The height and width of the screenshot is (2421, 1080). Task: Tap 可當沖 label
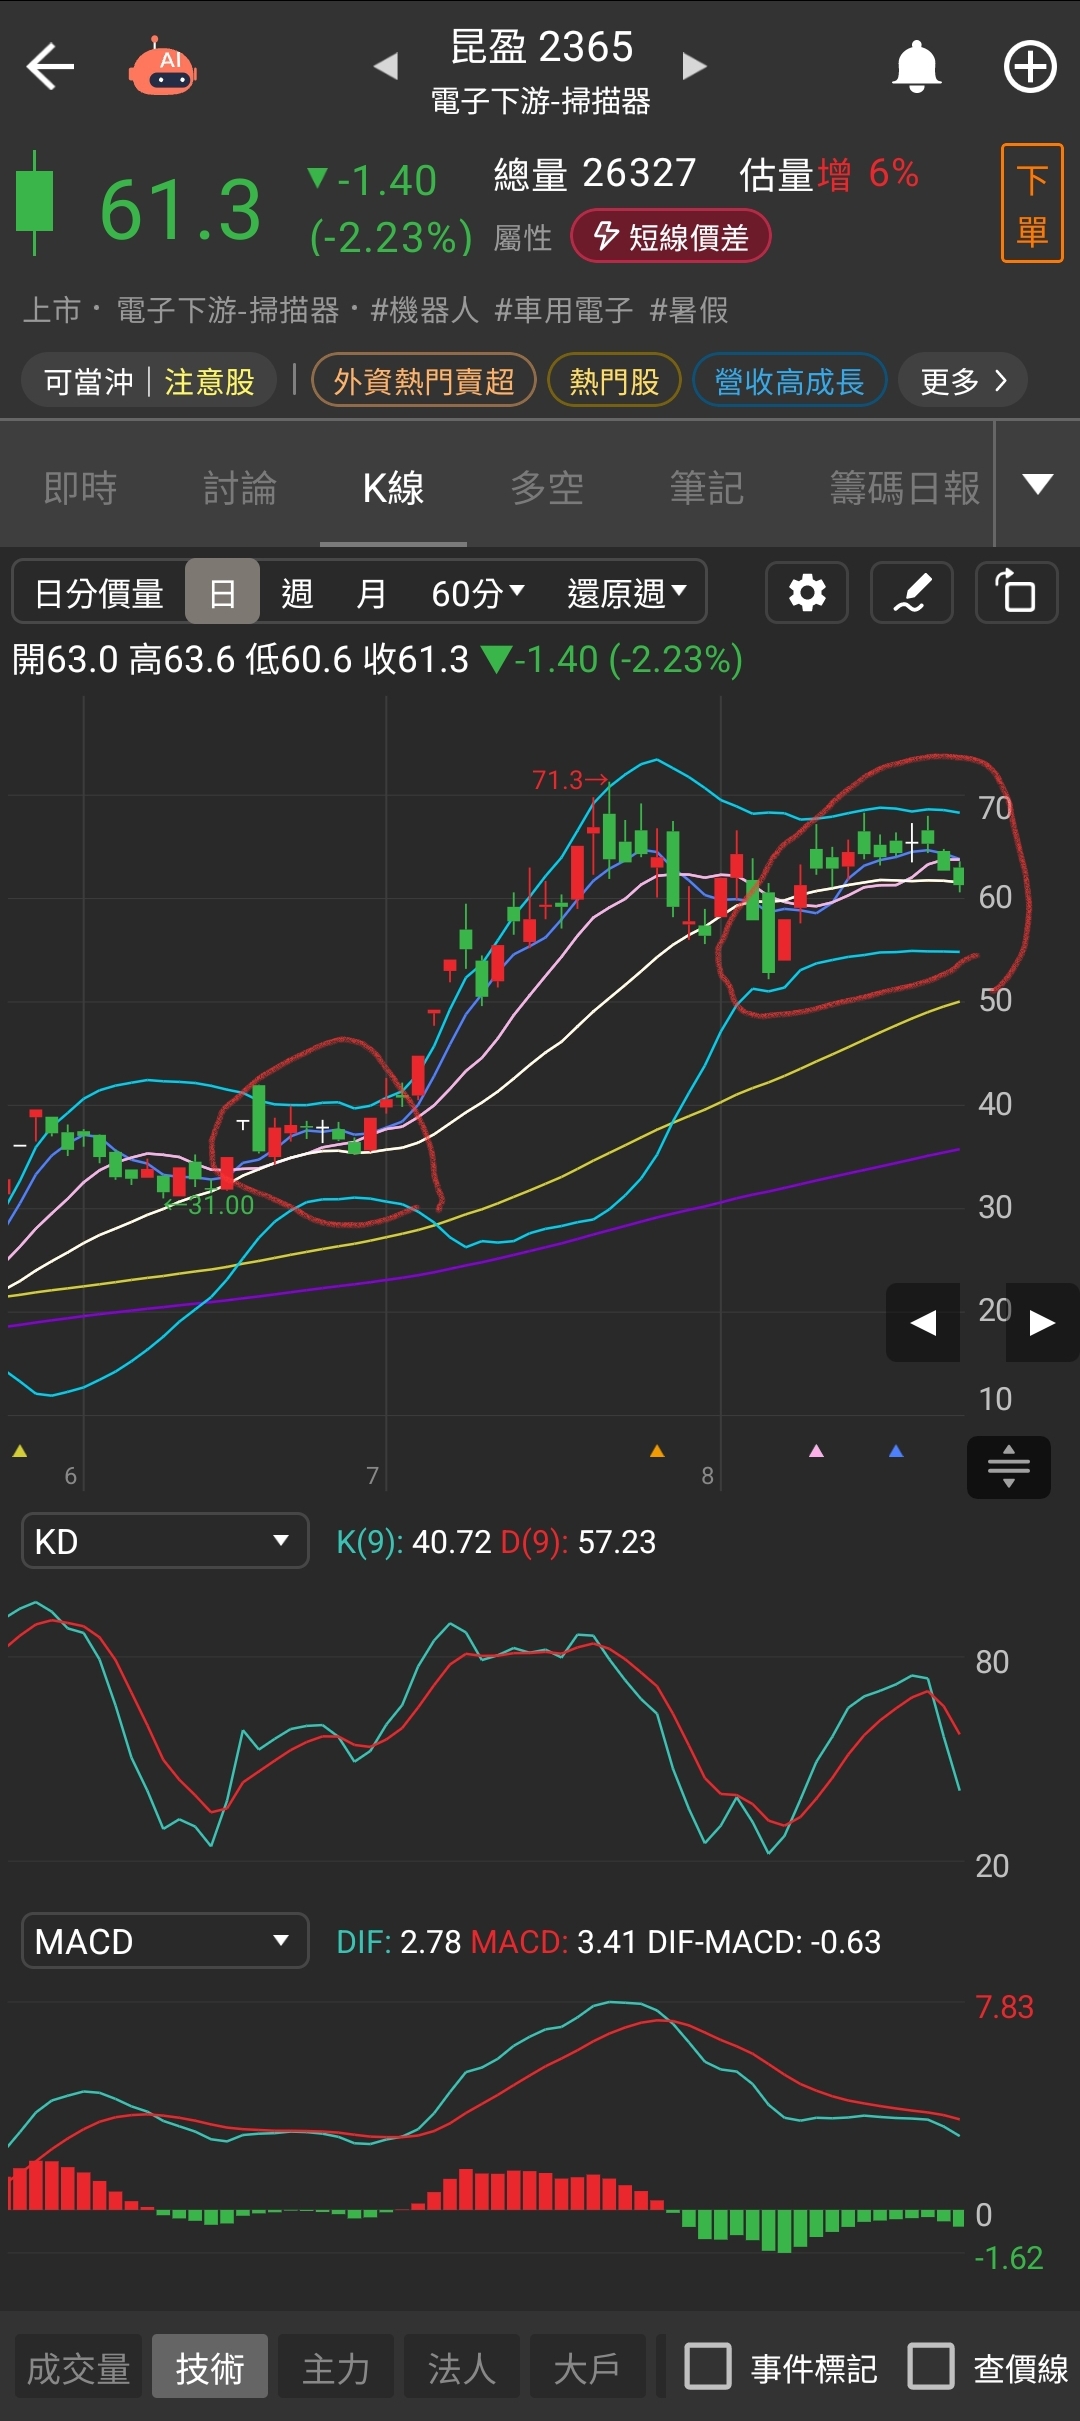tap(89, 381)
